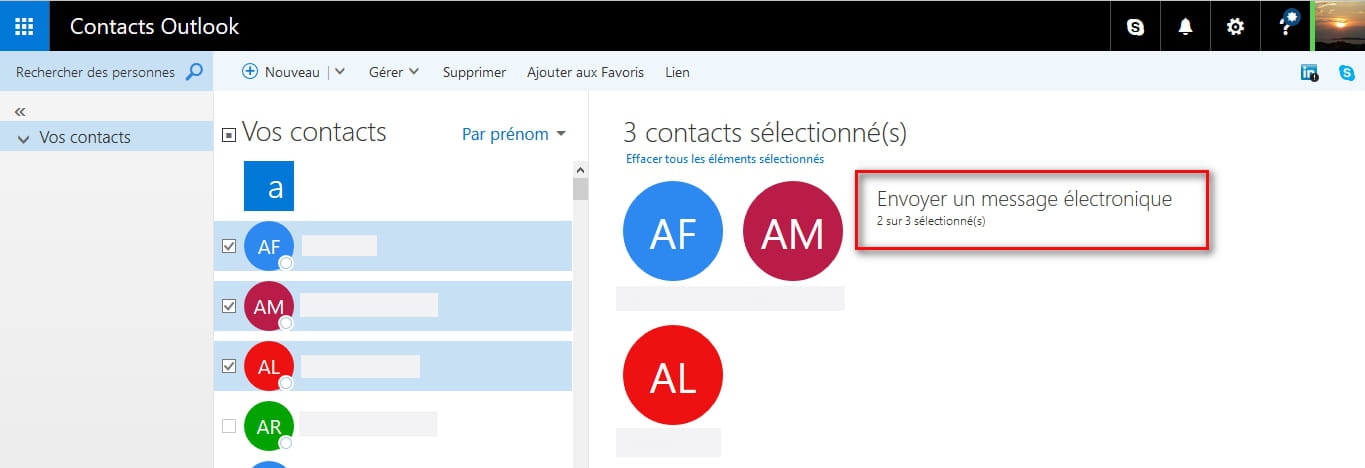Click Effacer tous les éléments sélectionnés

click(725, 159)
